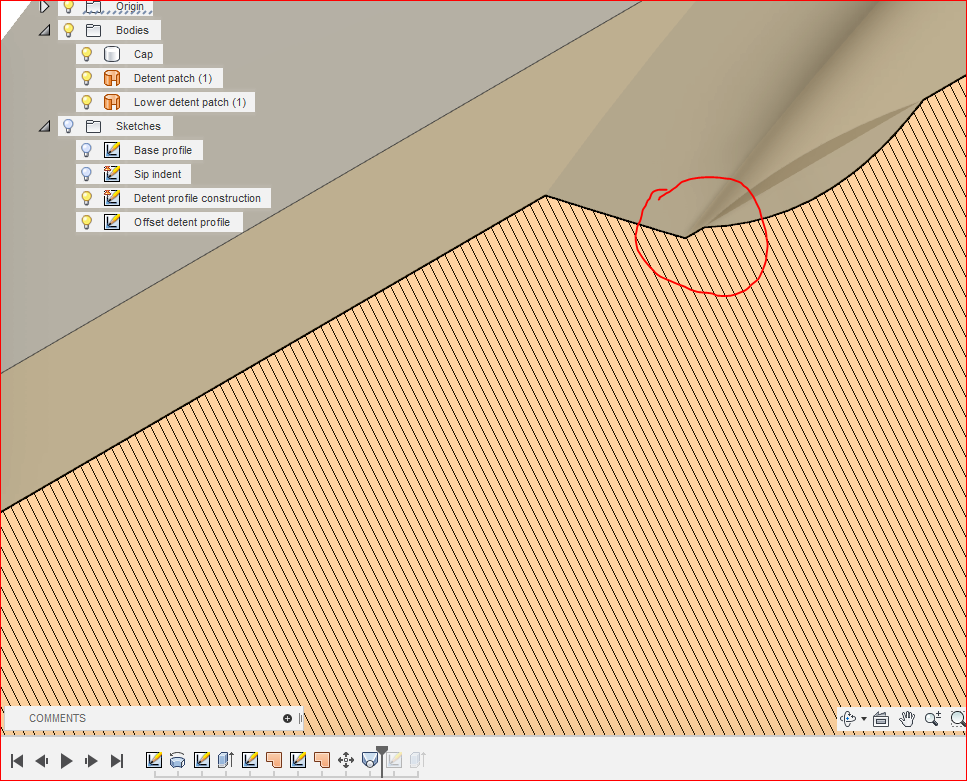
Task: Click the Sketches folder icon
Action: [93, 126]
